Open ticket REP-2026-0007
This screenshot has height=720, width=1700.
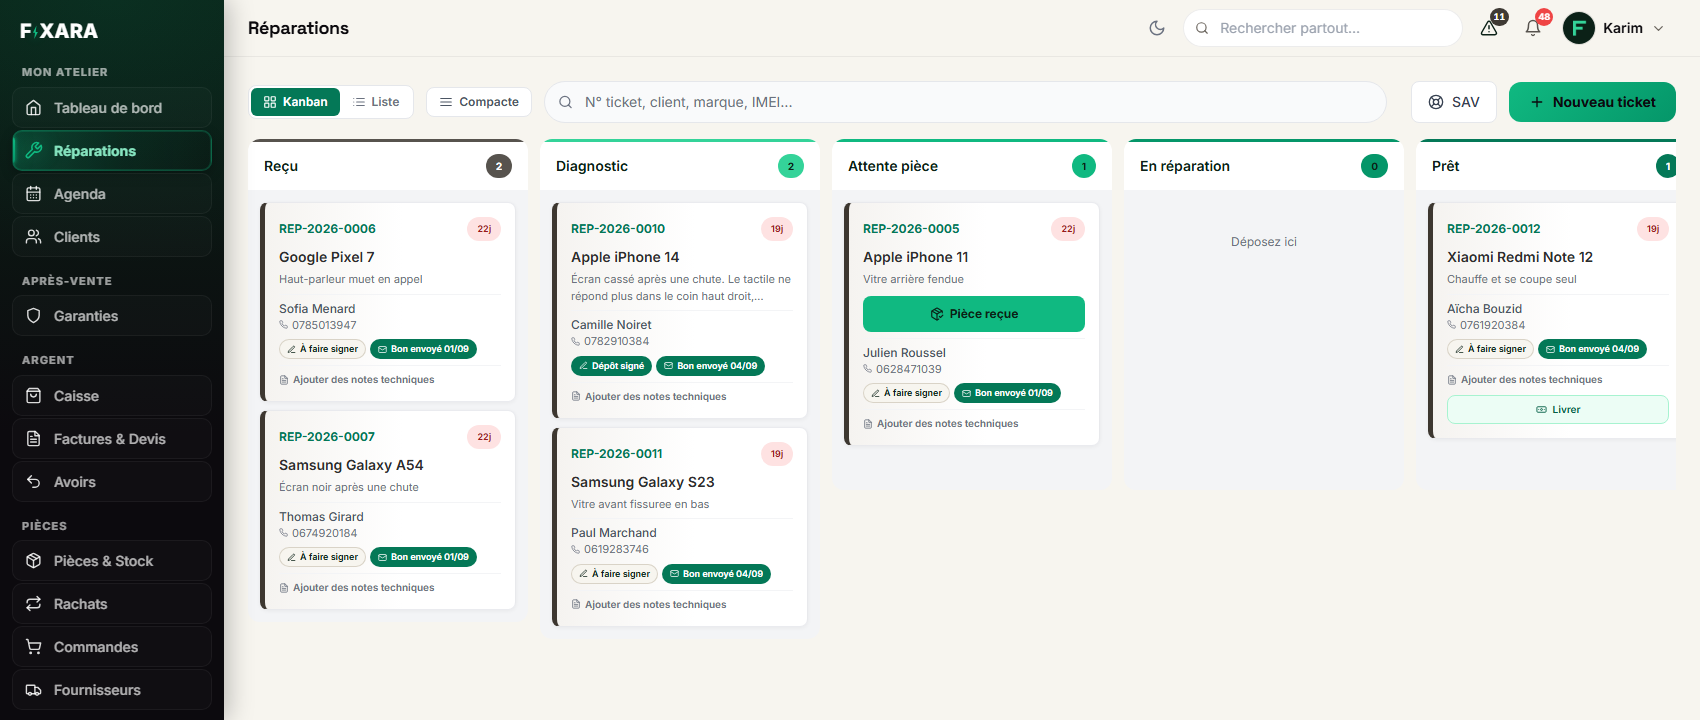coord(327,437)
